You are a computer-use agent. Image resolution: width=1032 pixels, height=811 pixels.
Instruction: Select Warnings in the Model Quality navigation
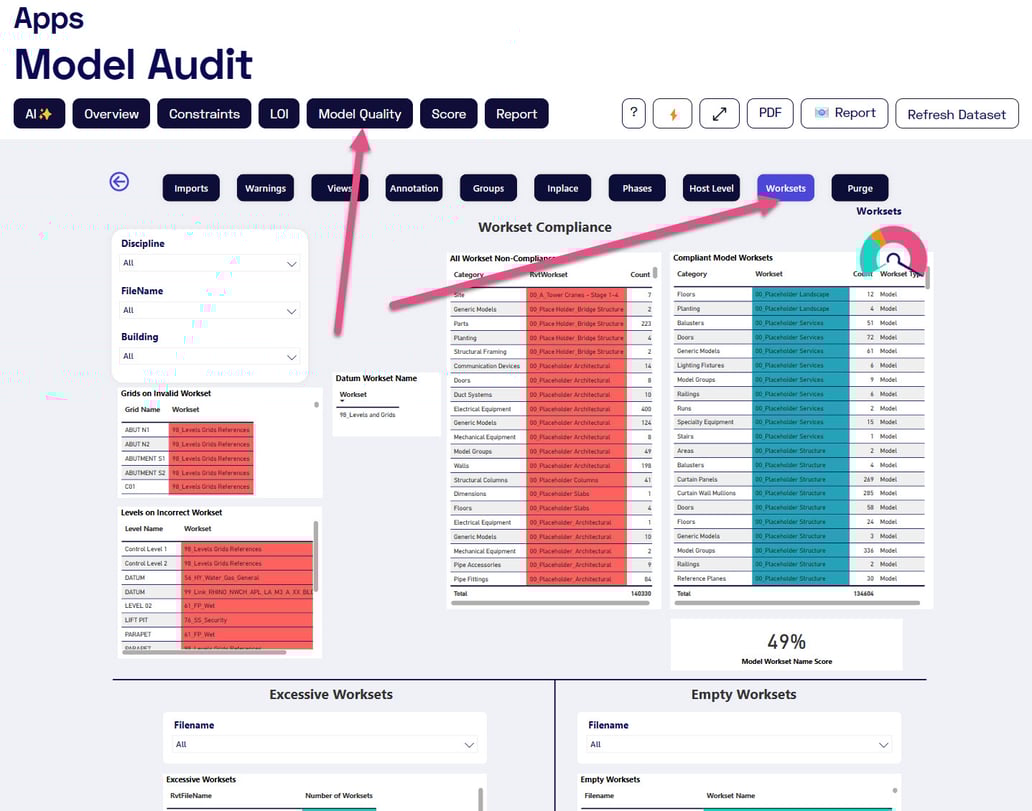tap(265, 187)
